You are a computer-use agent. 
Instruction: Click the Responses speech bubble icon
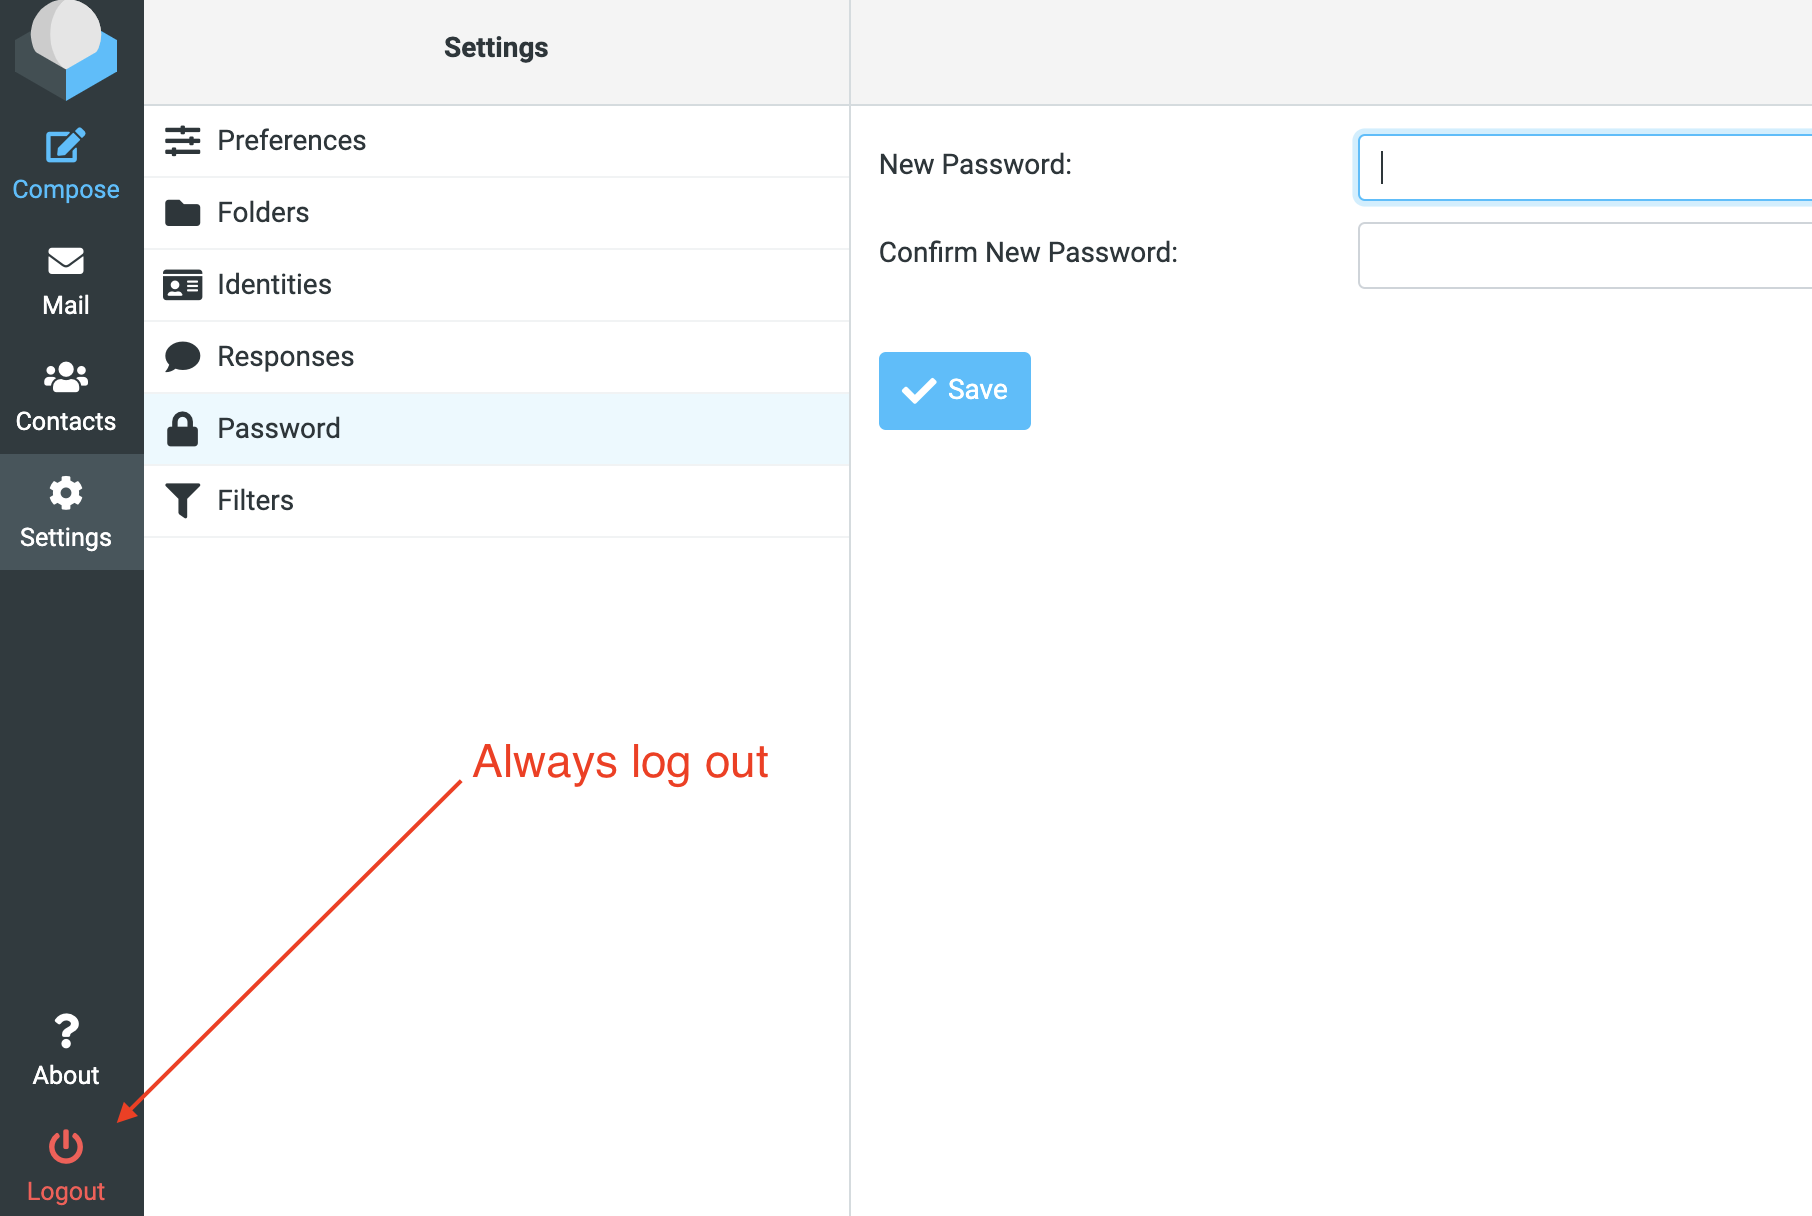(182, 357)
